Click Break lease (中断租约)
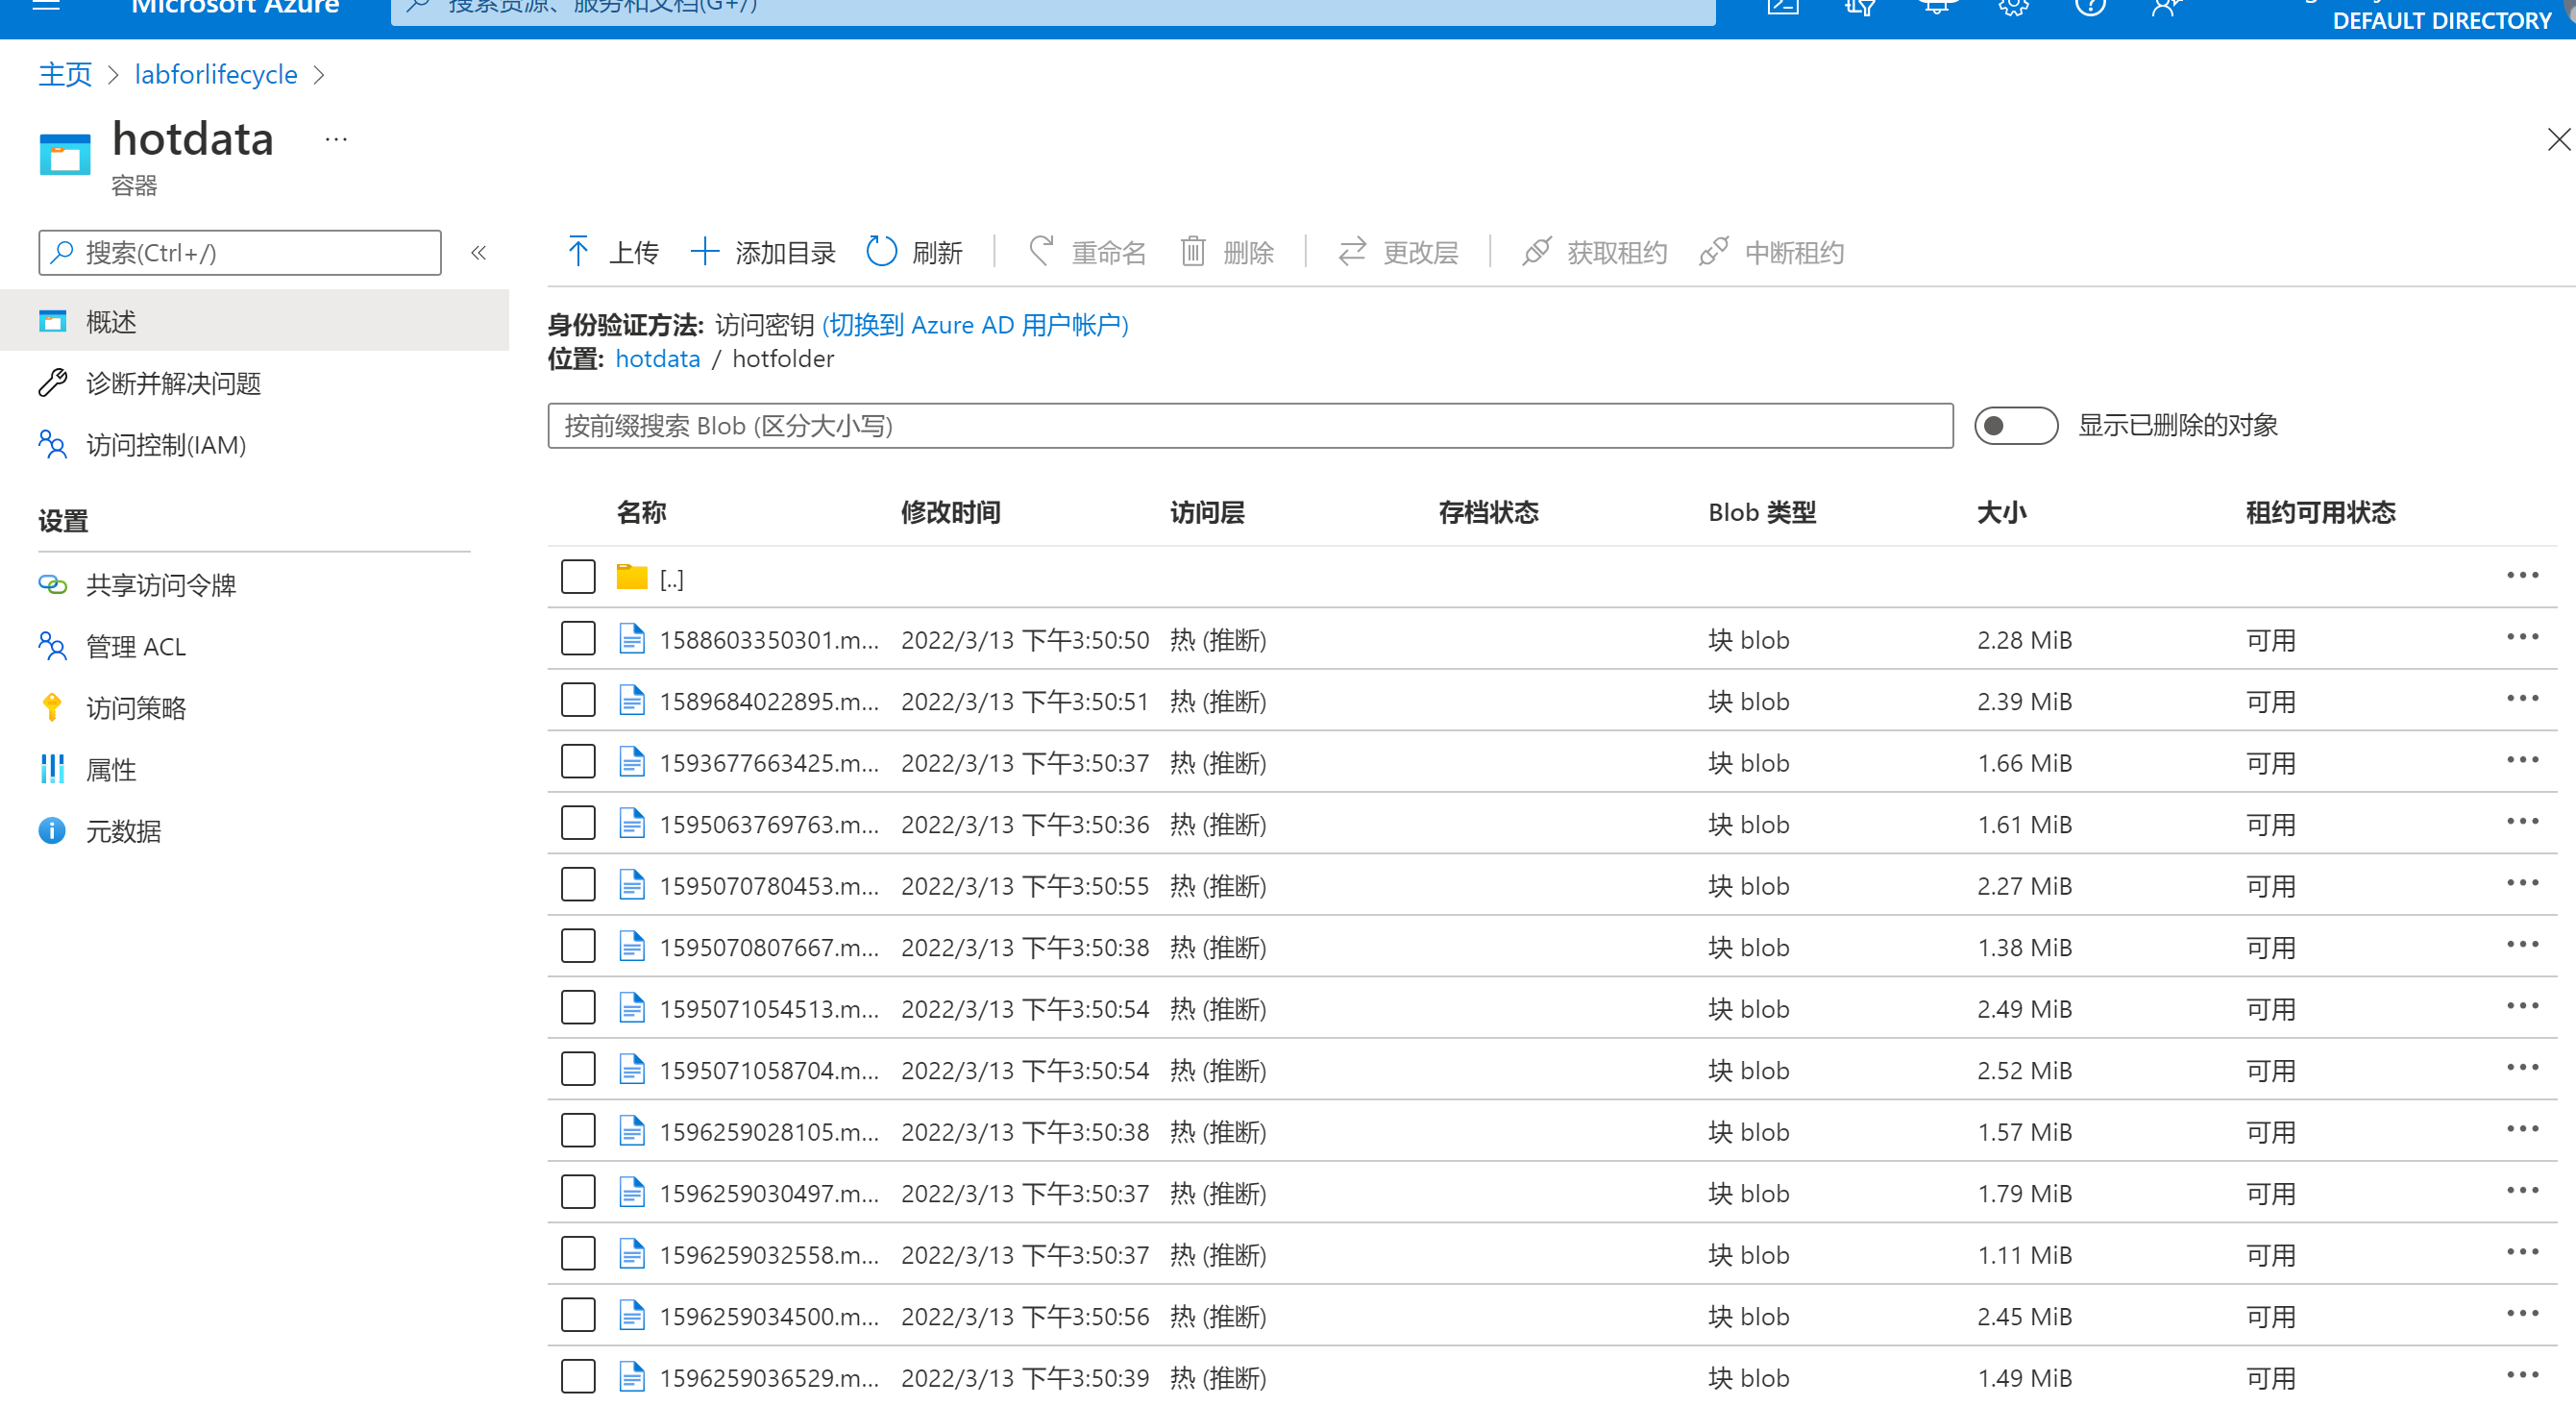Viewport: 2576px width, 1406px height. [x=1771, y=252]
